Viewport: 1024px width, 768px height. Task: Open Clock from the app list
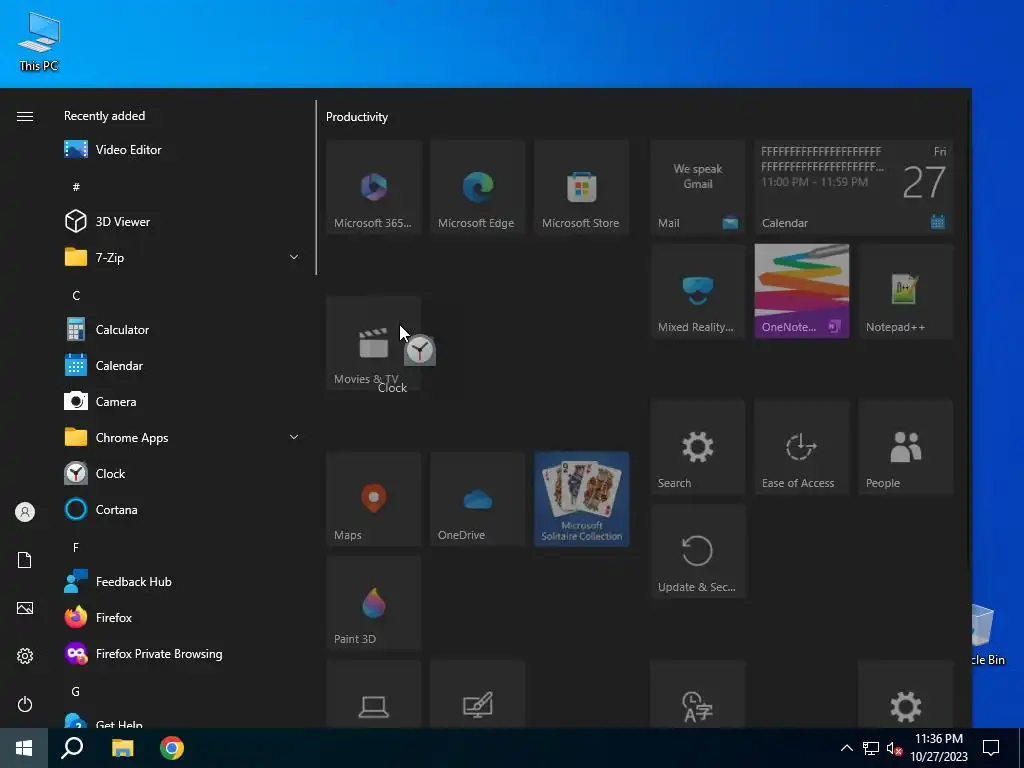click(x=183, y=473)
